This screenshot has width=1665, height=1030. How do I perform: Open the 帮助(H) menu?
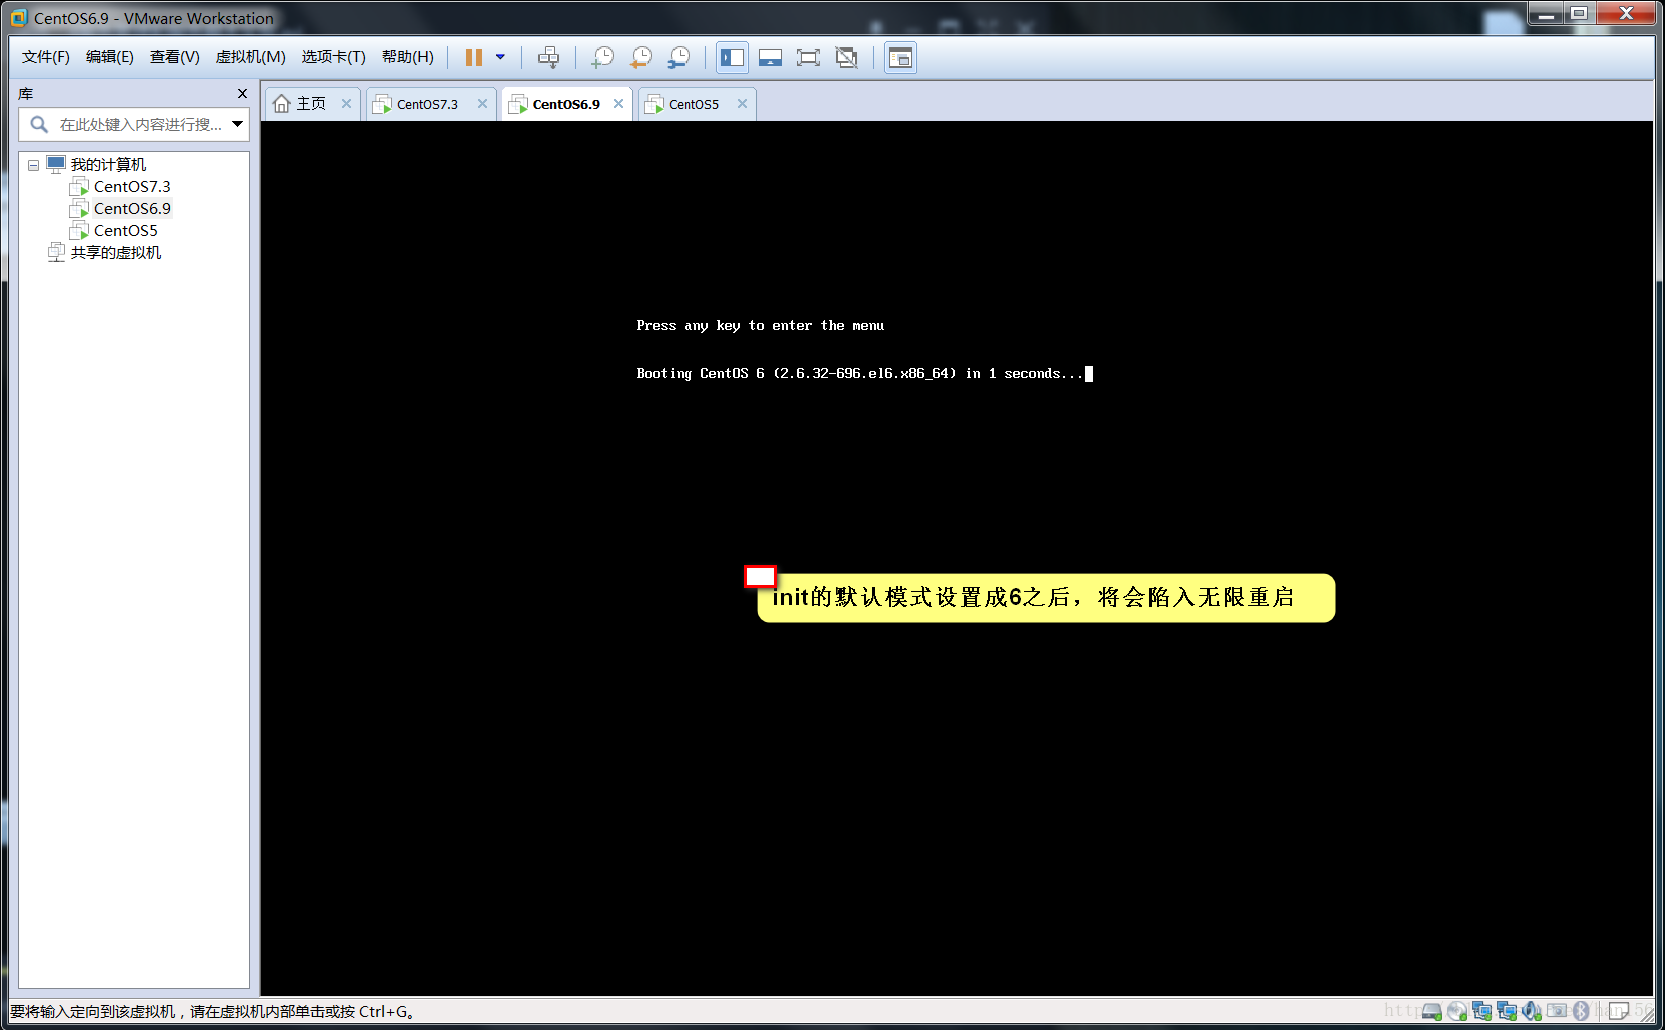click(x=408, y=57)
